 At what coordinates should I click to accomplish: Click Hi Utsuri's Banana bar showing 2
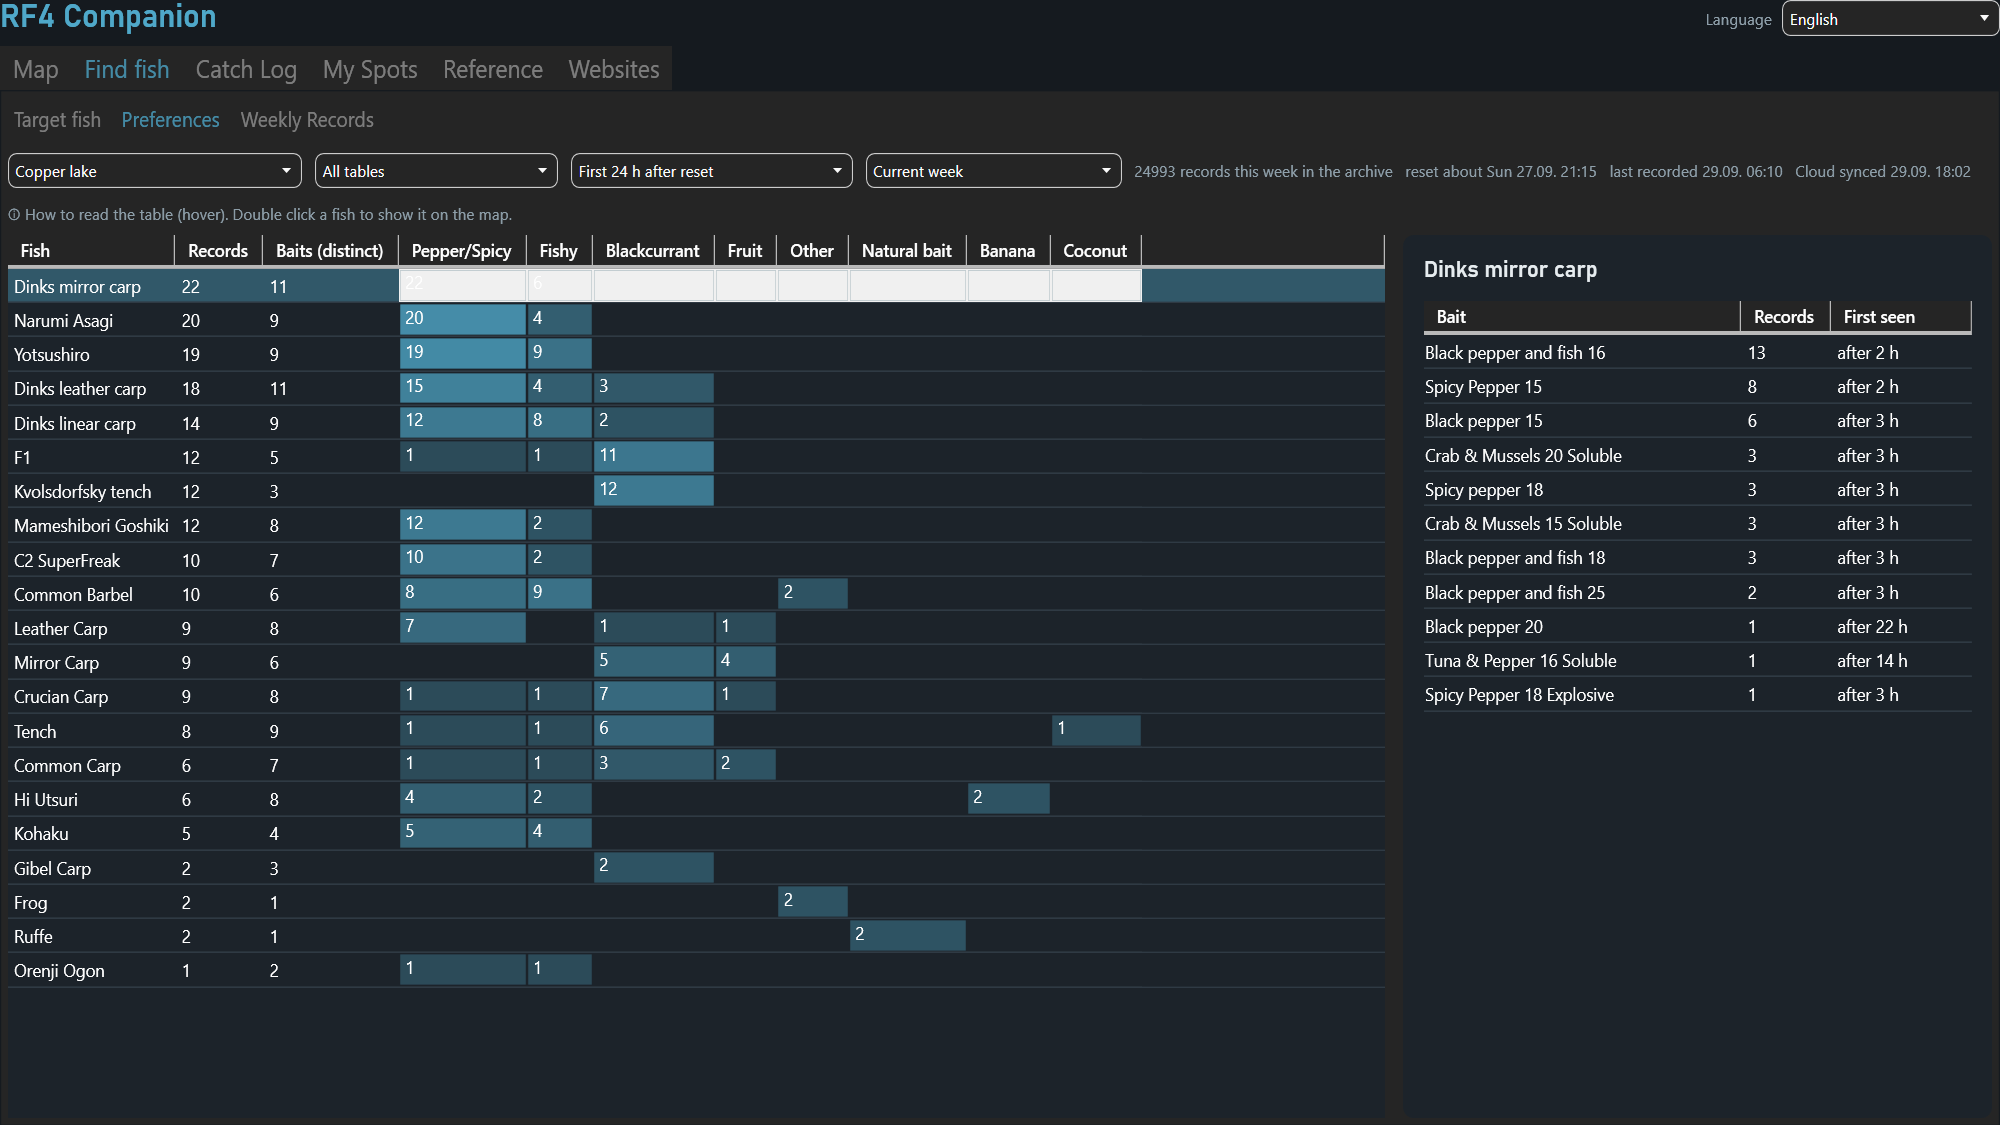click(1009, 798)
